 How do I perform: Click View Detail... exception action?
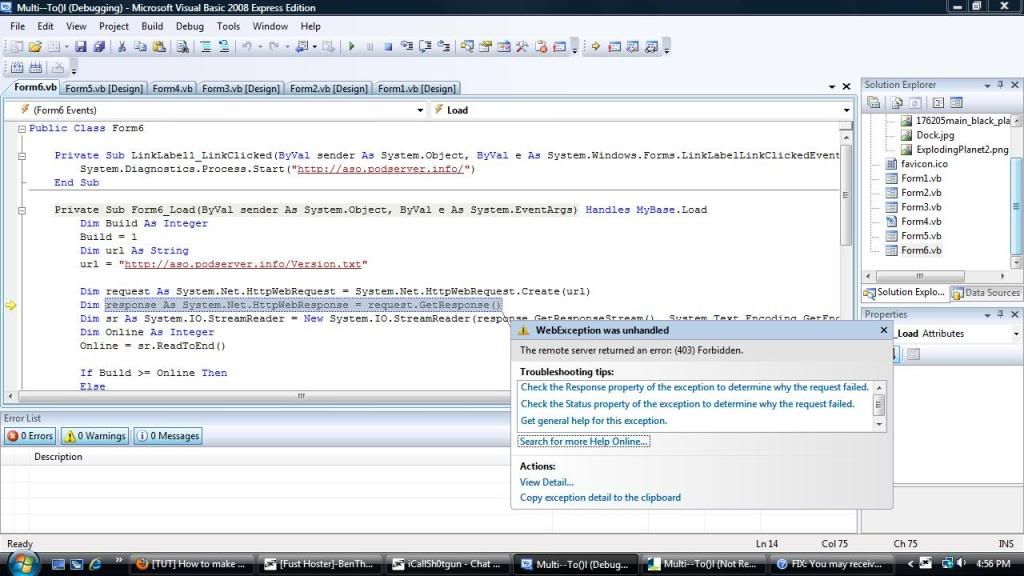point(547,482)
